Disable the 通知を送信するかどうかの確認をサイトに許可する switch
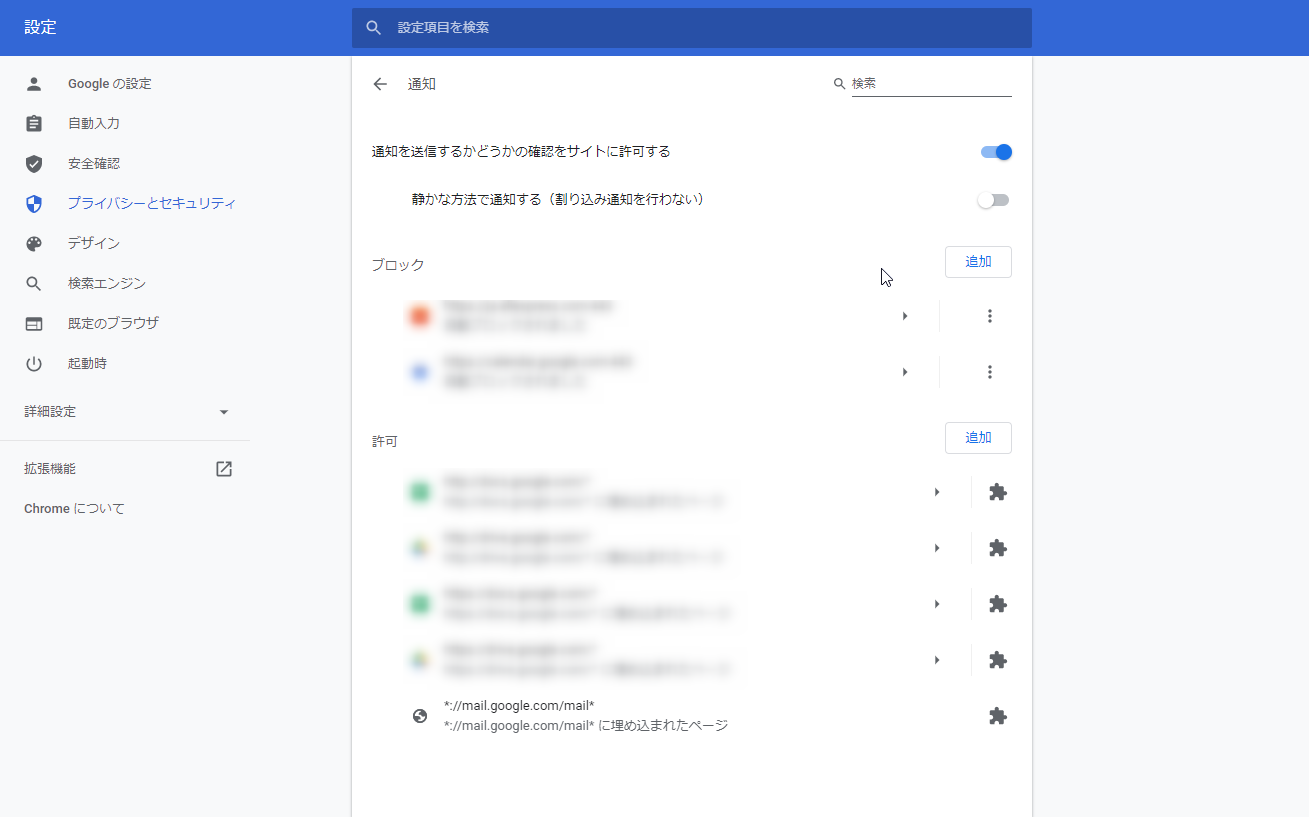1309x817 pixels. [x=996, y=152]
